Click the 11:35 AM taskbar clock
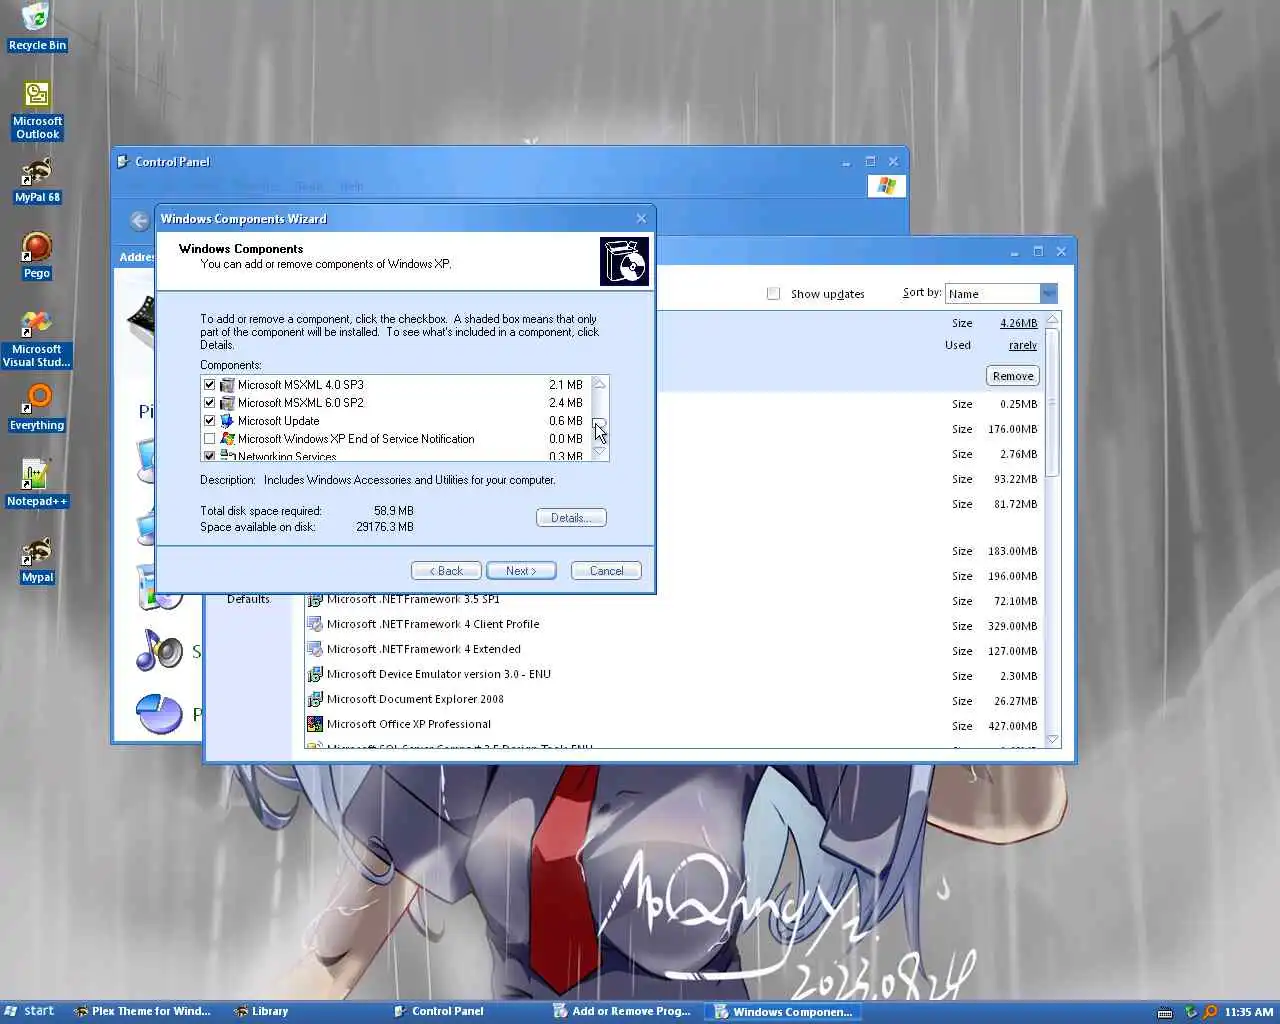This screenshot has width=1280, height=1024. click(1249, 1012)
